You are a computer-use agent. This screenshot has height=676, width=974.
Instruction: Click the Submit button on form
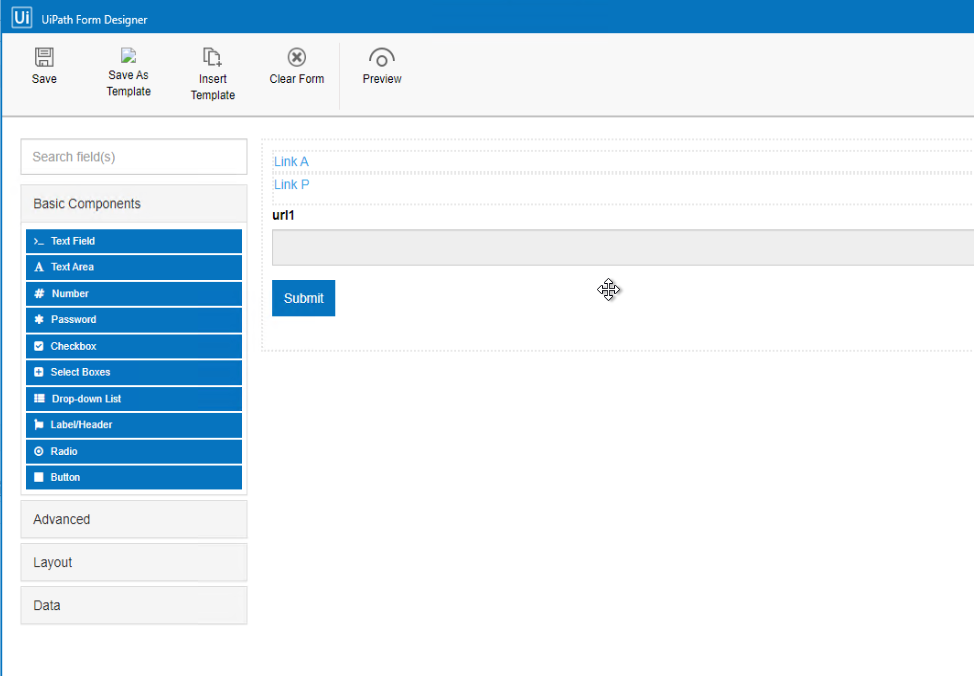[304, 298]
